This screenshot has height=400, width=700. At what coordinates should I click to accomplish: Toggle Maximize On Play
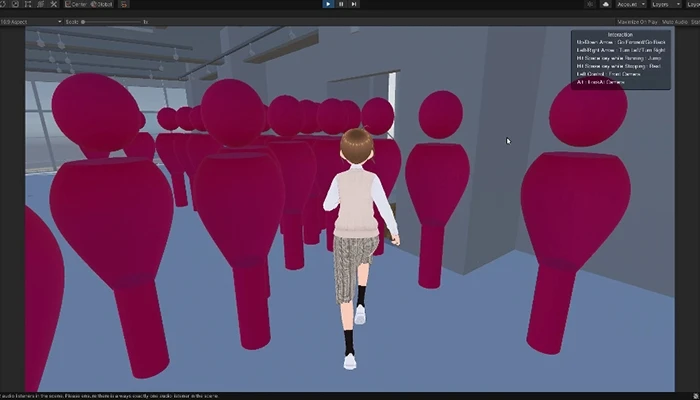point(638,21)
